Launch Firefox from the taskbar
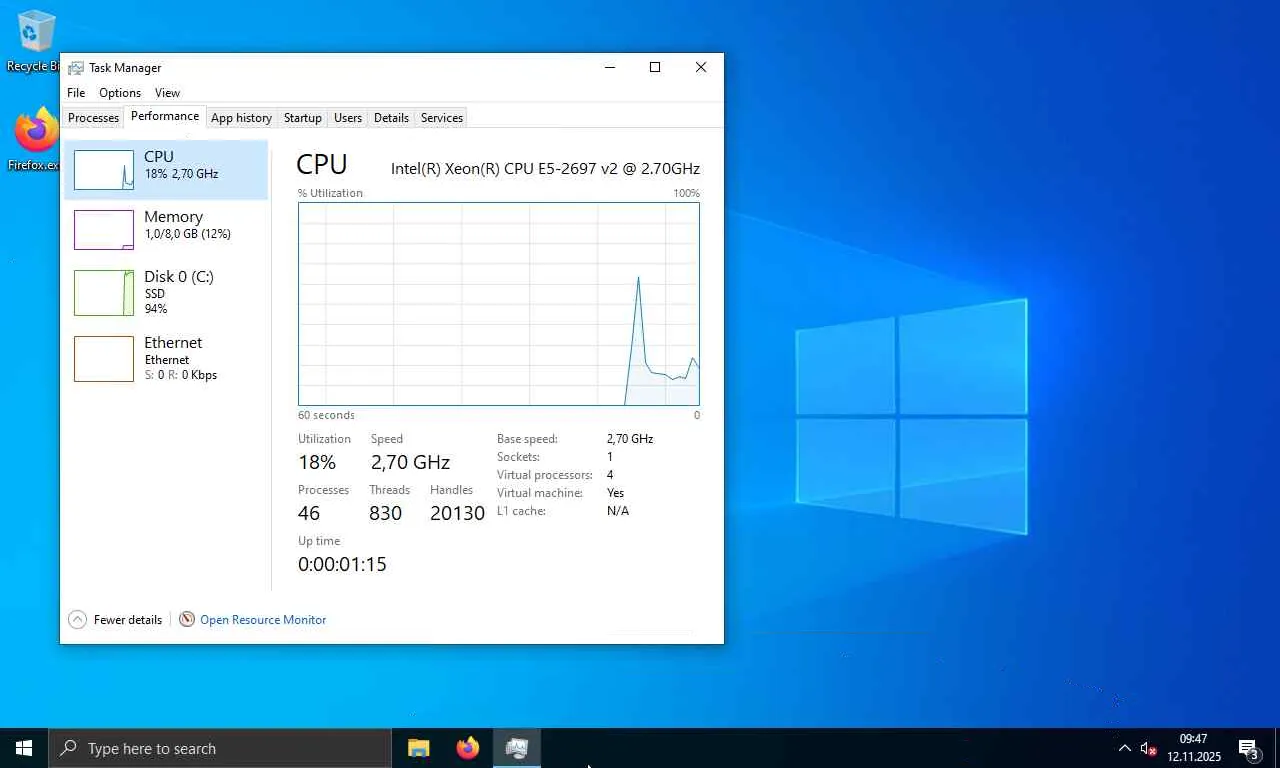 [467, 748]
